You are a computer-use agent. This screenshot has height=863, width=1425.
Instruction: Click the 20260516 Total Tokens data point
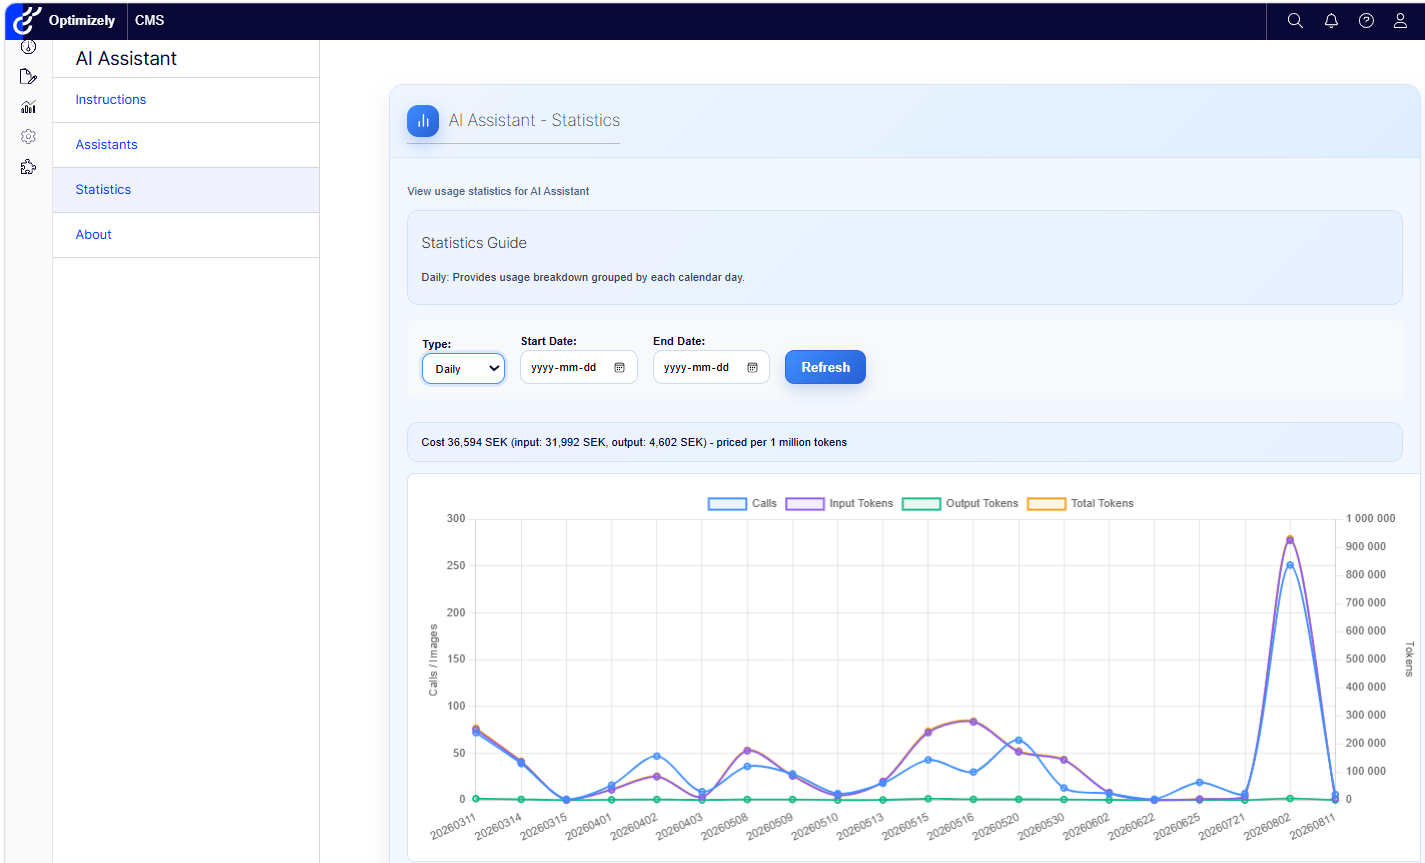pyautogui.click(x=973, y=721)
